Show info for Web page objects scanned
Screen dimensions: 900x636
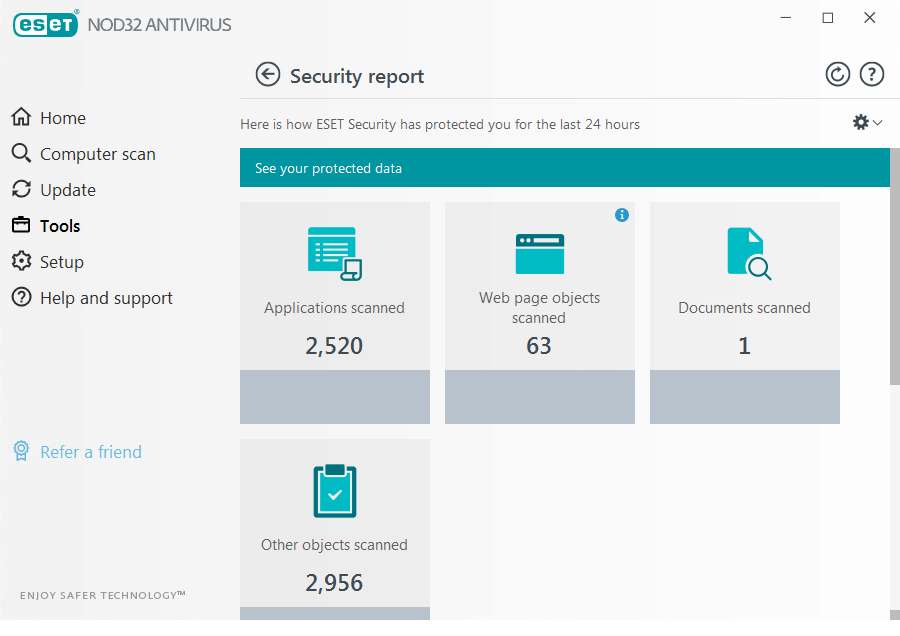click(622, 215)
